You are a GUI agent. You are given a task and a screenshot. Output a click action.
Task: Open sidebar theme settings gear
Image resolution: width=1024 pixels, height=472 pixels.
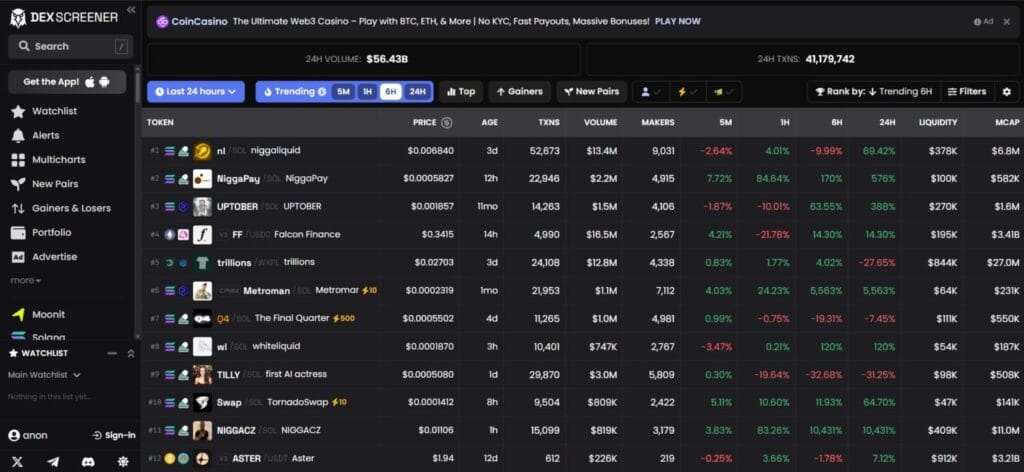point(123,461)
